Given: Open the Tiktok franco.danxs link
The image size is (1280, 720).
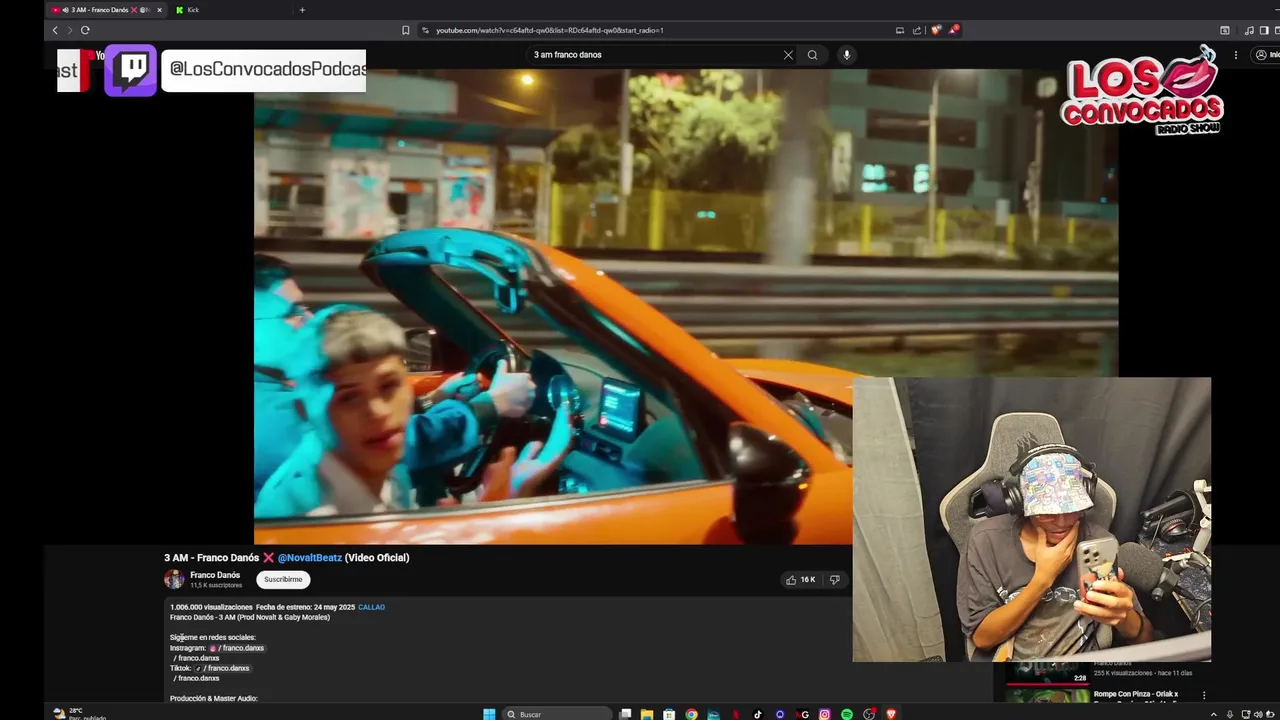Looking at the screenshot, I should click(223, 668).
